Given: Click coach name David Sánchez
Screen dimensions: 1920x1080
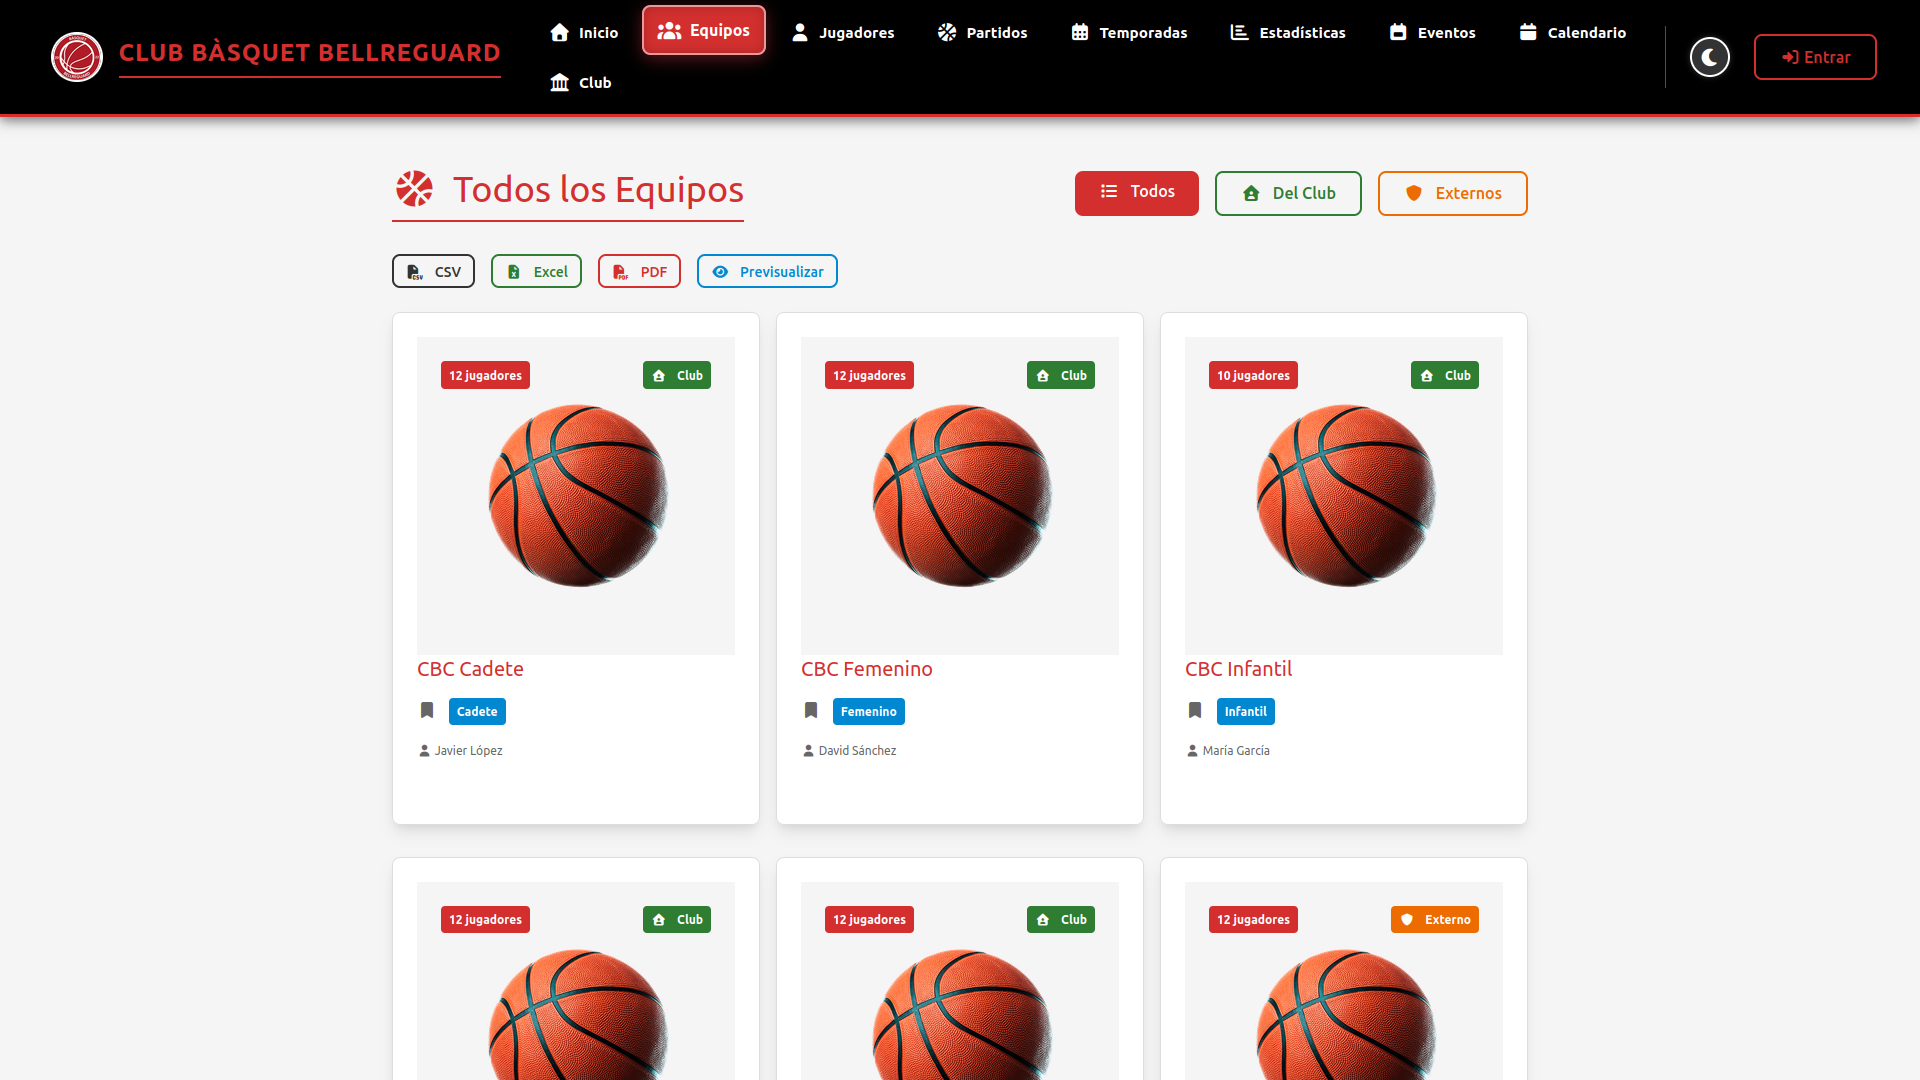Looking at the screenshot, I should 857,750.
